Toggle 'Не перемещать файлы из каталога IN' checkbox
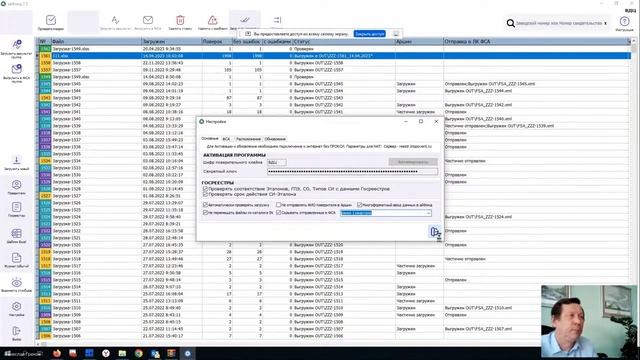Viewport: 640px width, 360px height. (205, 213)
